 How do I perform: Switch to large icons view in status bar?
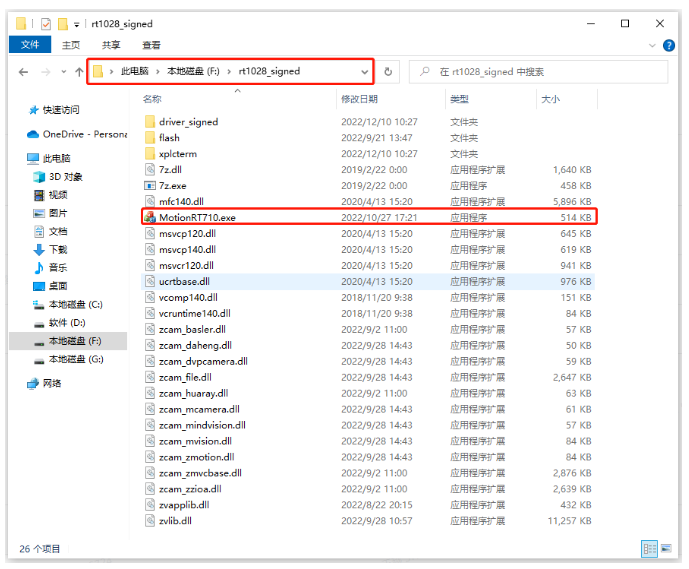666,548
